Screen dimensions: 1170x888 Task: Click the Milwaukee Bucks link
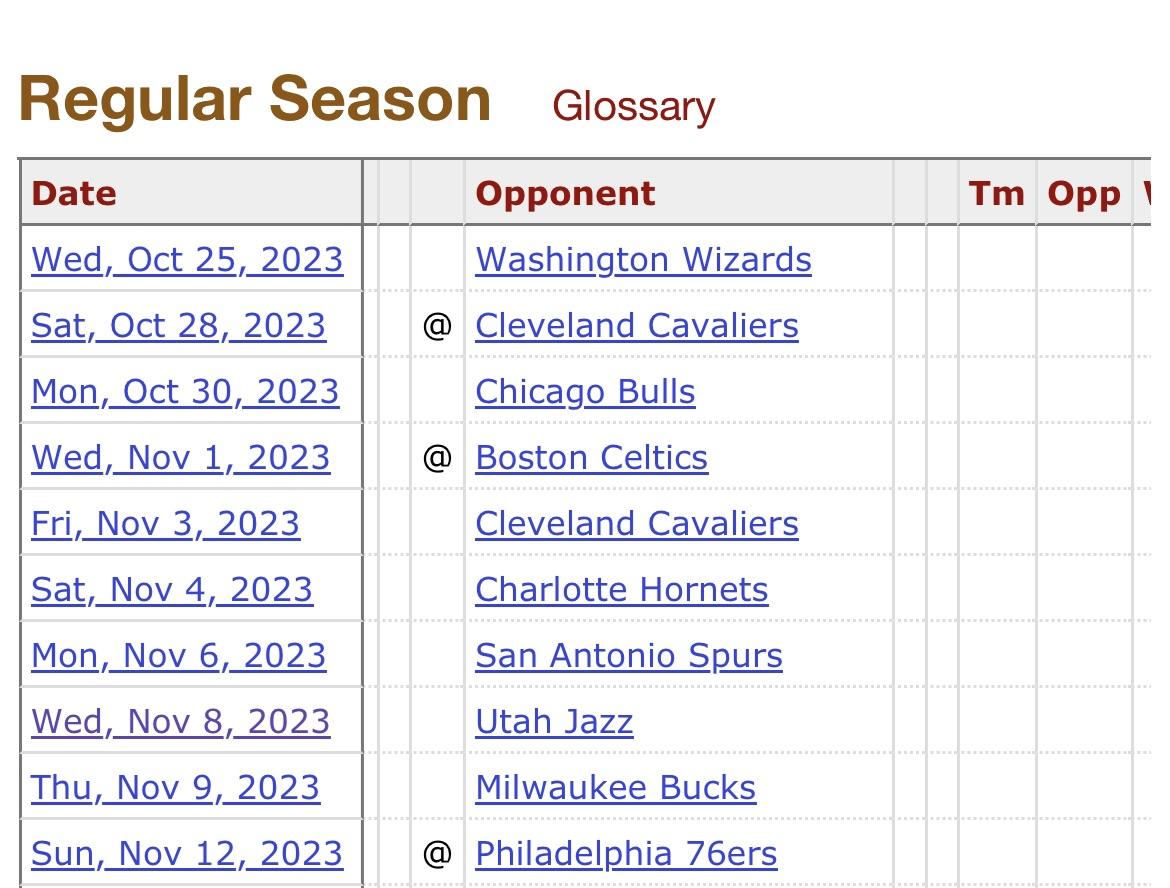coord(615,788)
